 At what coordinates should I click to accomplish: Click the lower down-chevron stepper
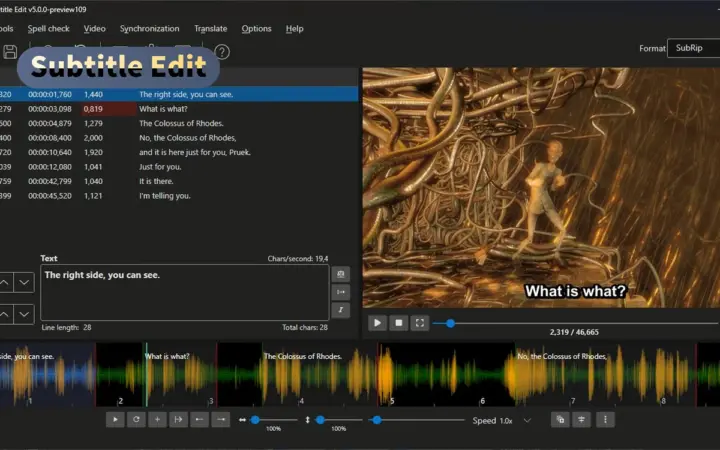pos(24,315)
